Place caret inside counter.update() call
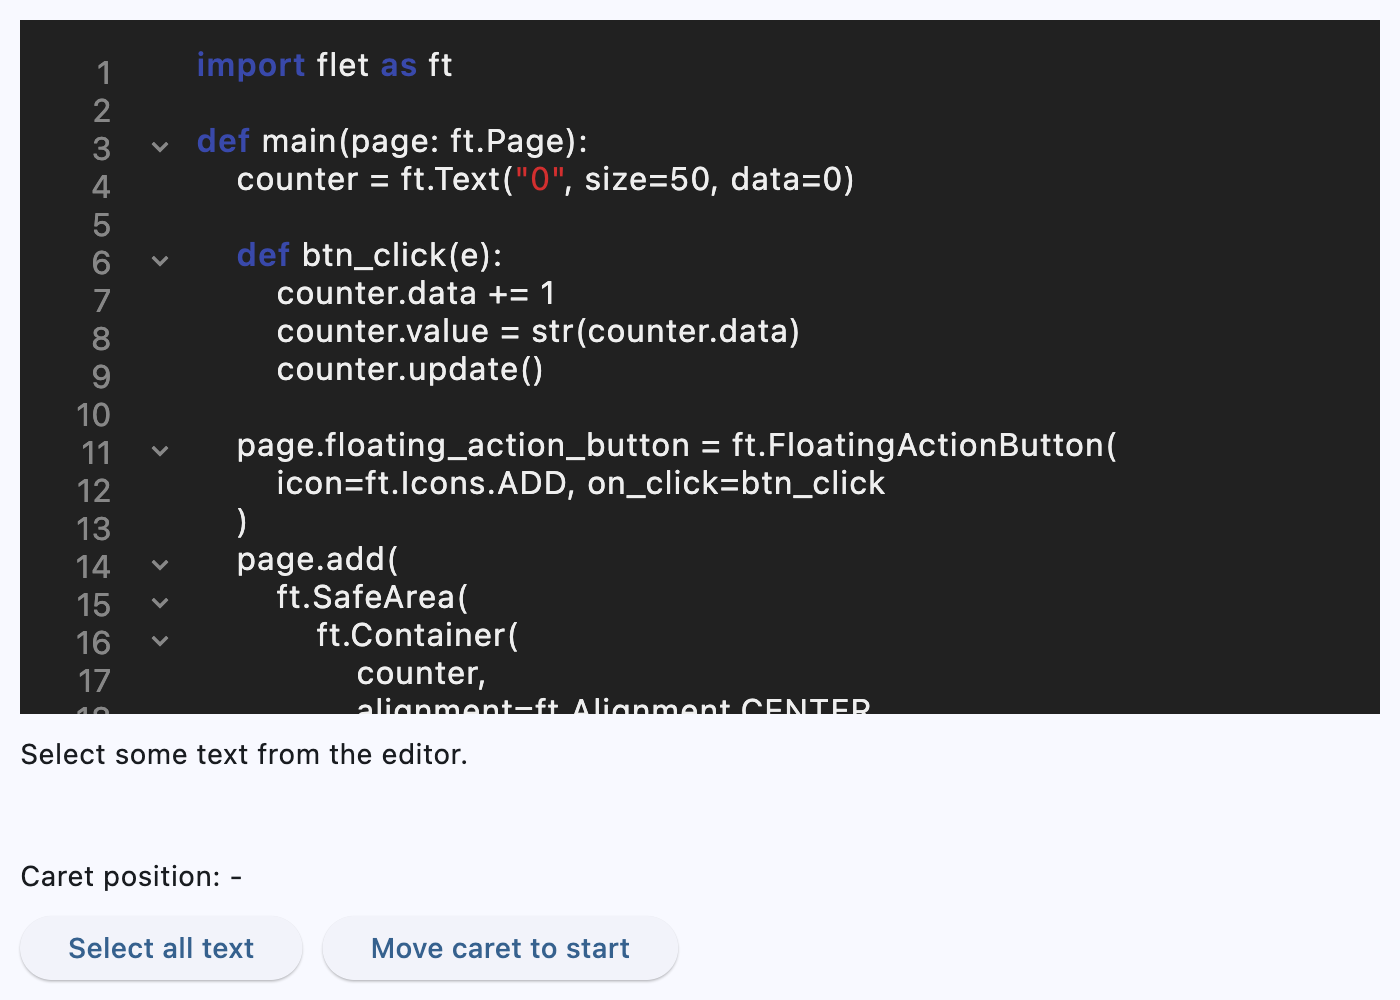Image resolution: width=1400 pixels, height=1000 pixels. 410,369
